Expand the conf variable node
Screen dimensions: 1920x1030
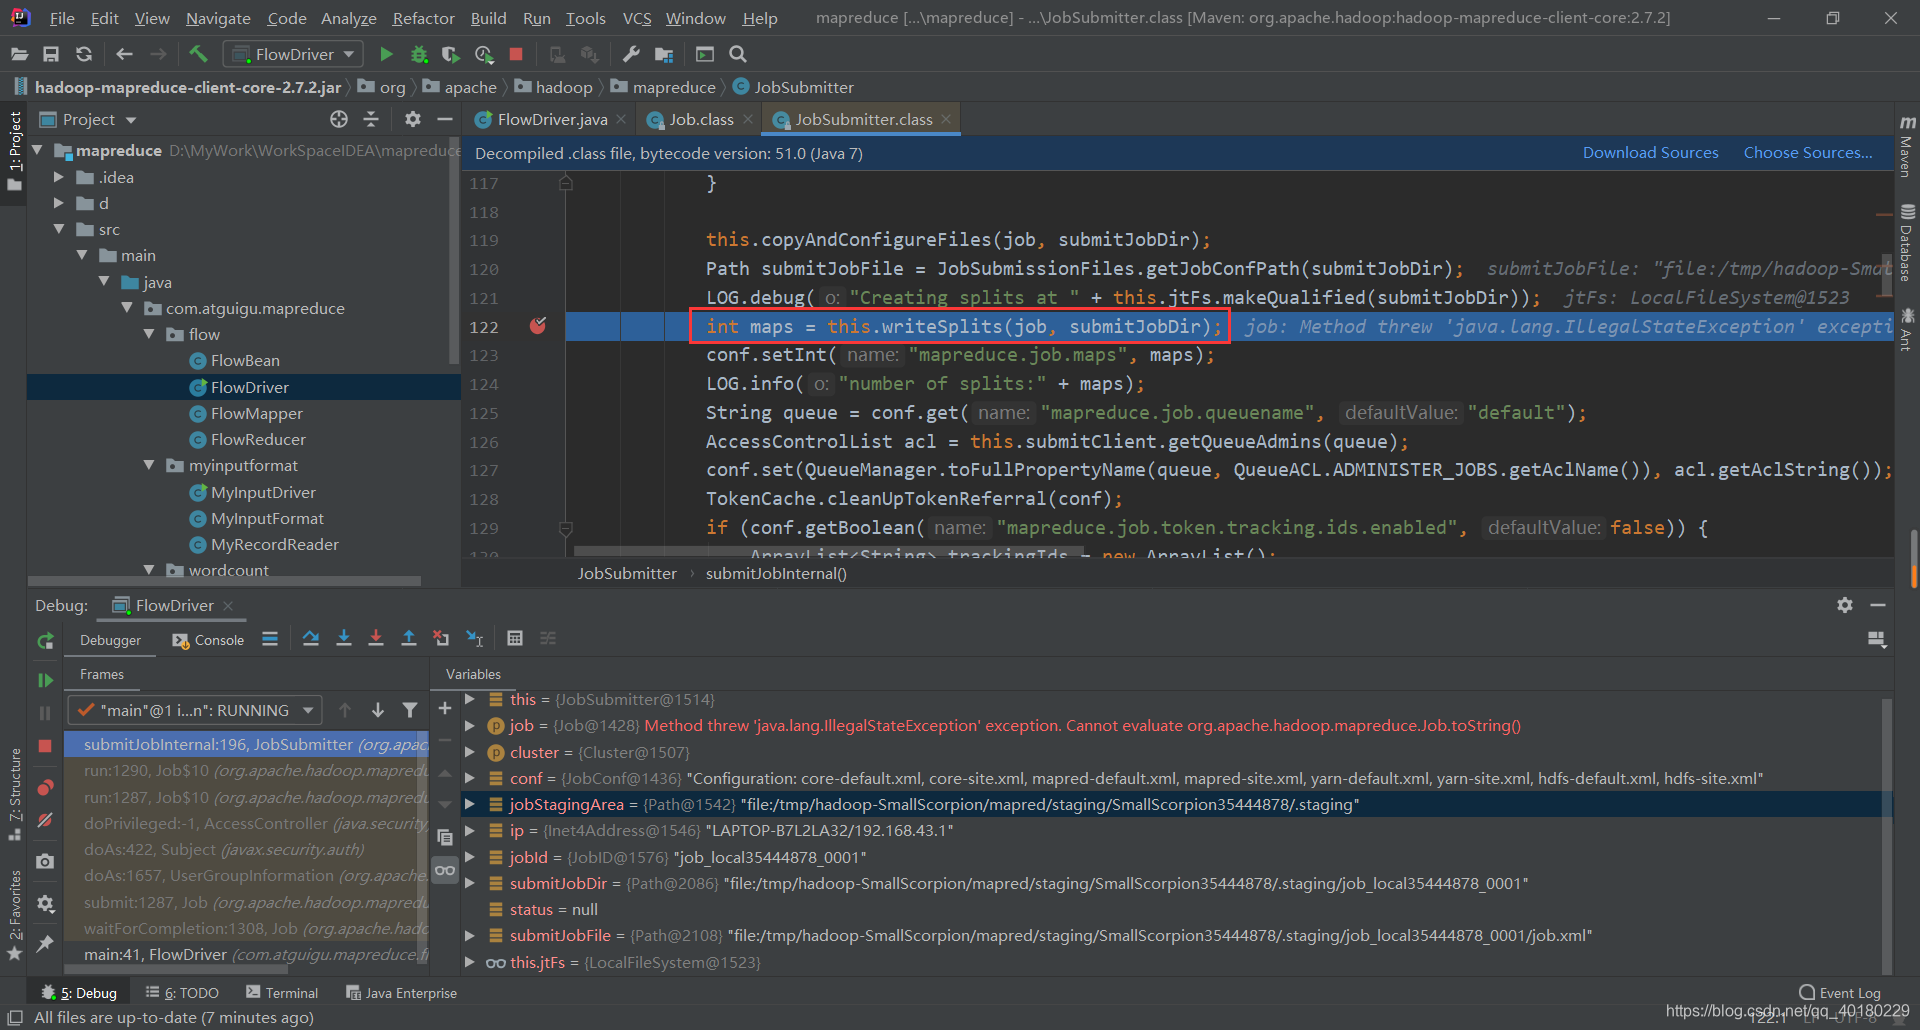[x=469, y=778]
